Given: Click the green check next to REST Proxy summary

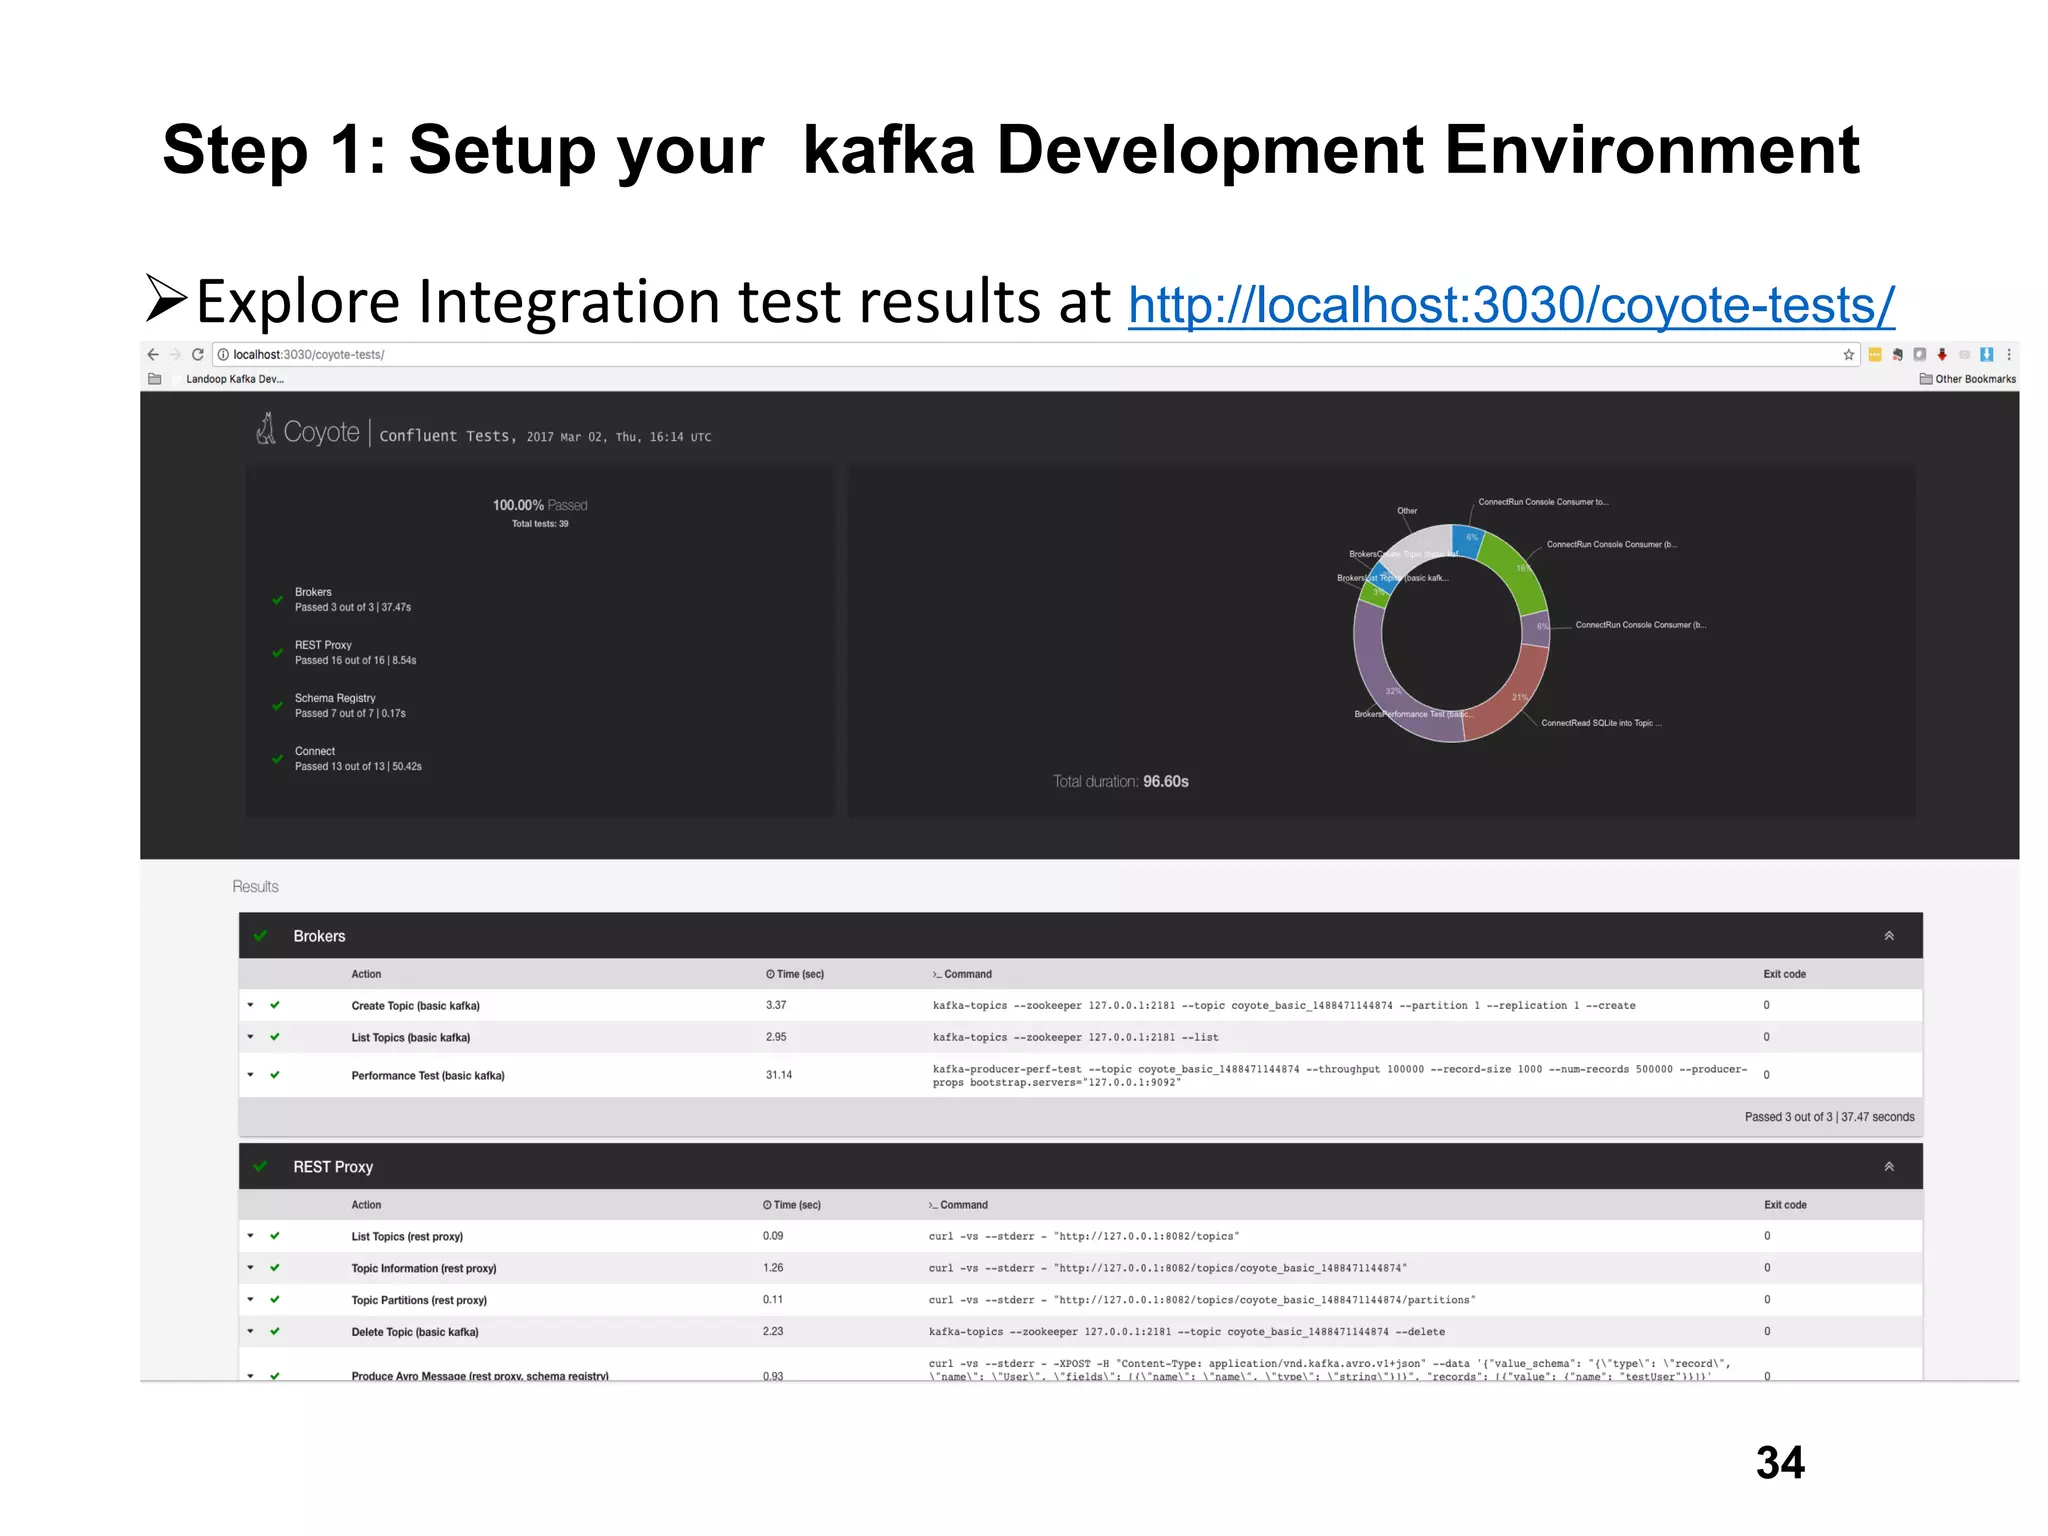Looking at the screenshot, I should [x=277, y=653].
